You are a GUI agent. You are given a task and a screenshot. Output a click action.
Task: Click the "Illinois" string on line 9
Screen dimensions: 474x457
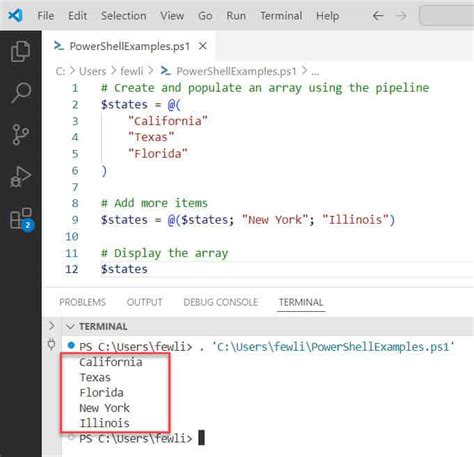tap(355, 220)
